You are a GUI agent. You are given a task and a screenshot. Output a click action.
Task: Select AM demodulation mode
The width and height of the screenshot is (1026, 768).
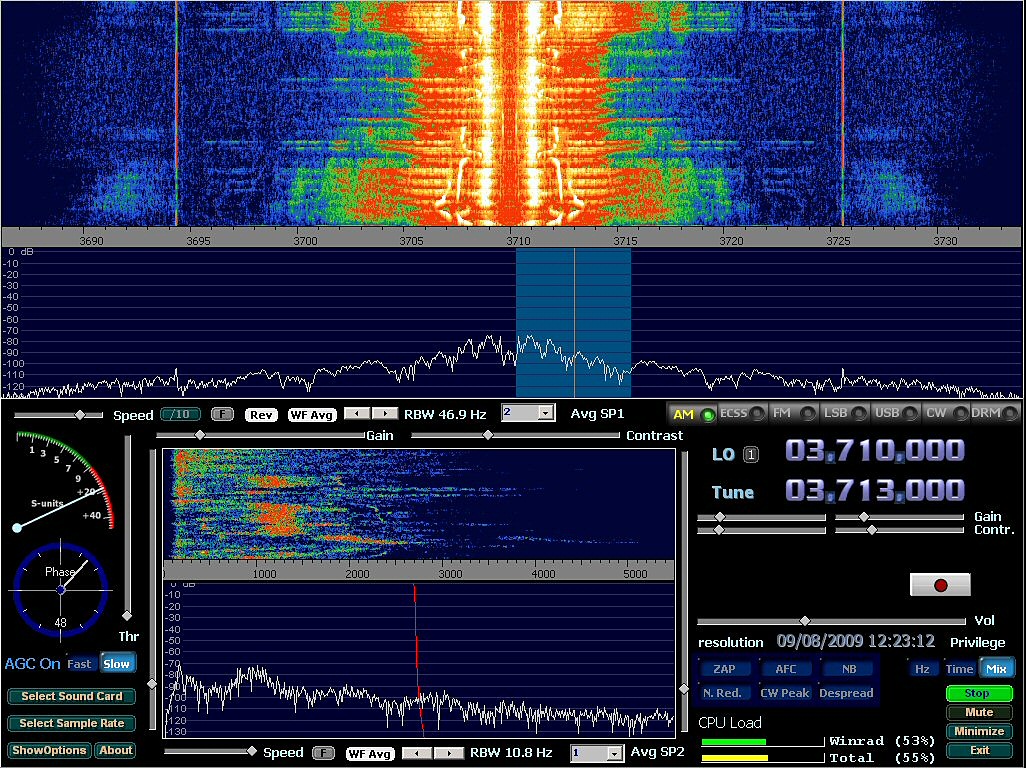[x=692, y=414]
